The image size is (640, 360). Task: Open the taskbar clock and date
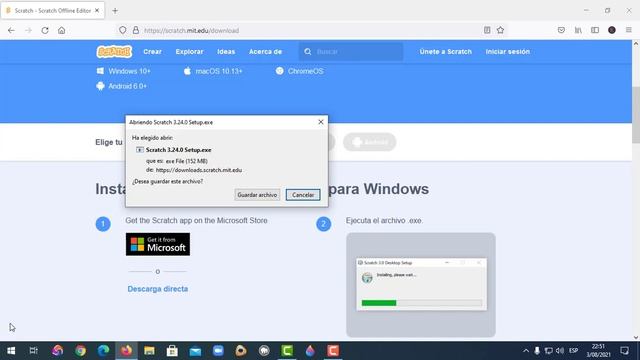[598, 351]
